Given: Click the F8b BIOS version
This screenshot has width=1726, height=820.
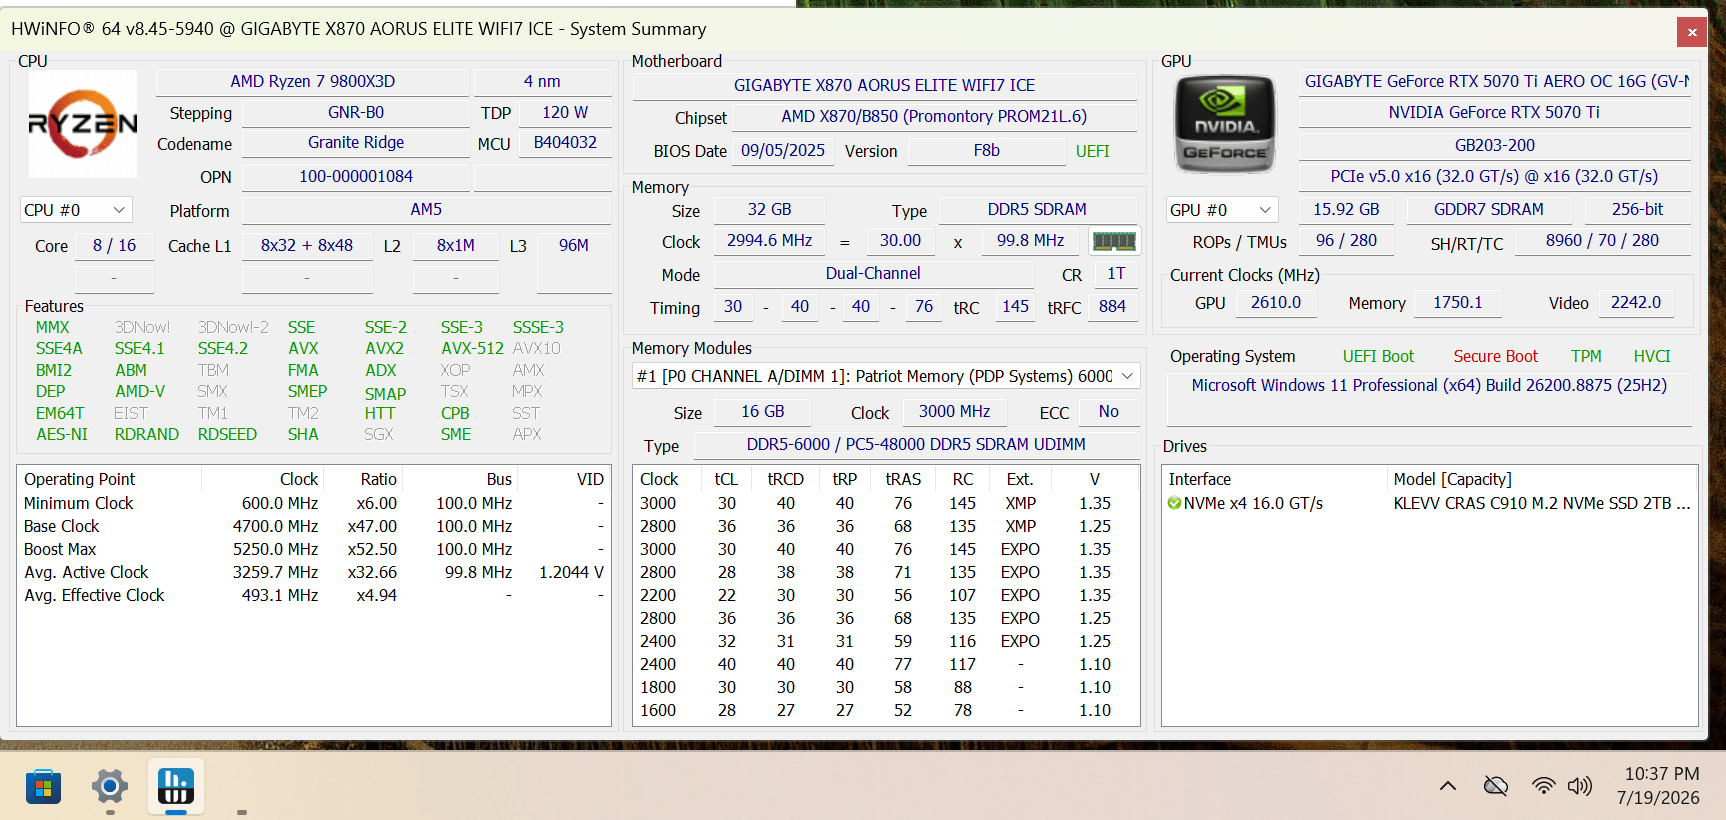Looking at the screenshot, I should tap(986, 150).
